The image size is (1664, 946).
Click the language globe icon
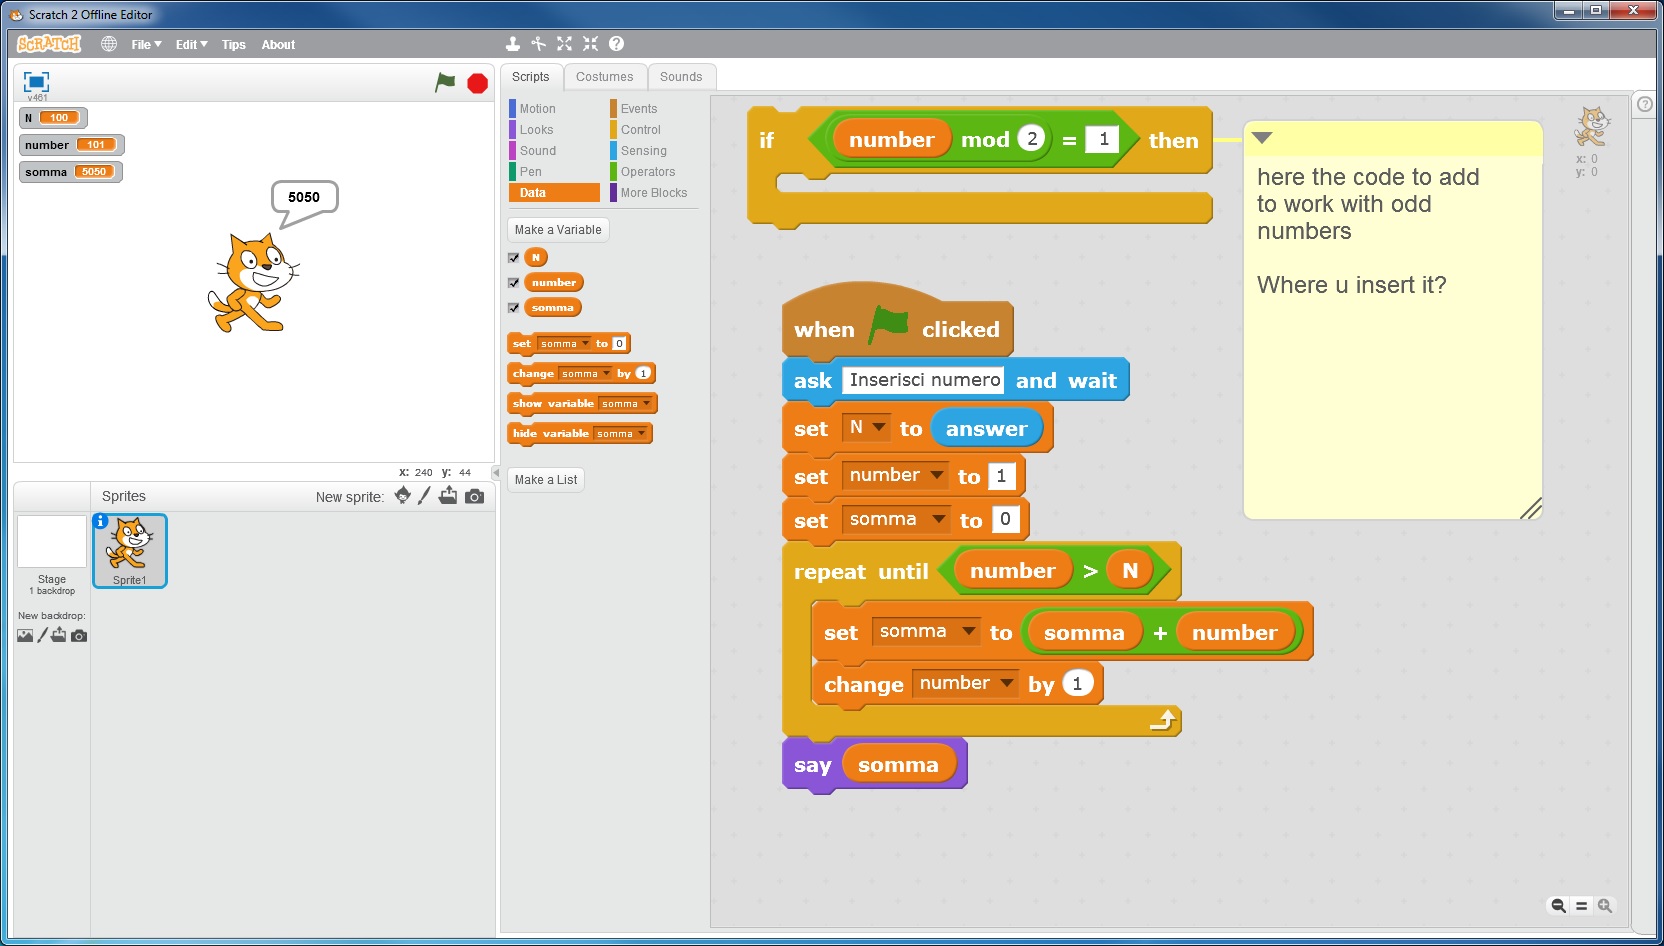click(109, 44)
